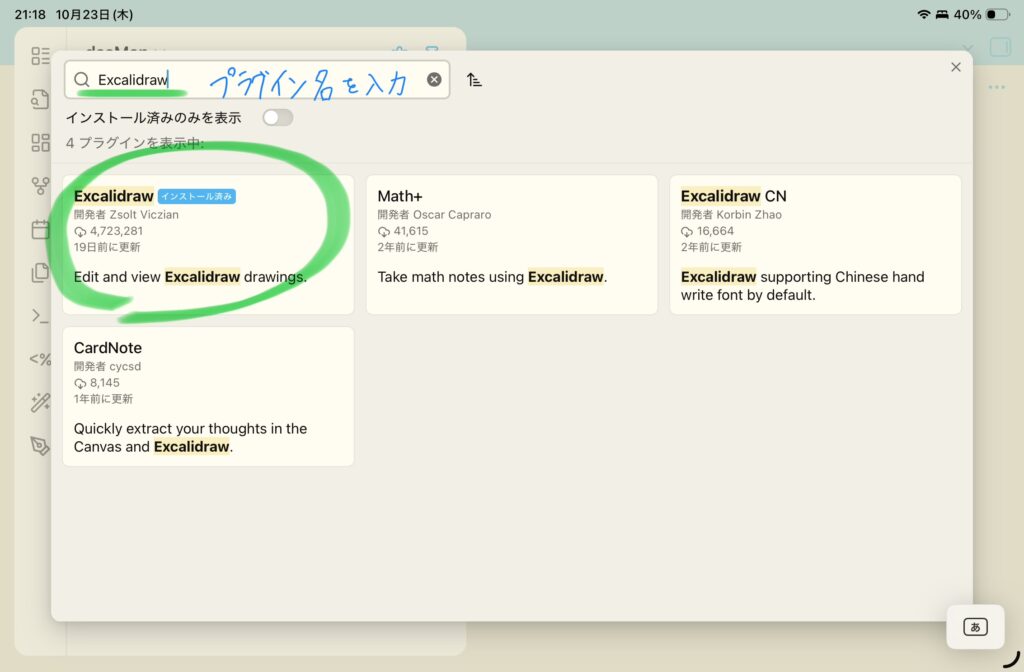
Task: Click the Excalidraw pen nib ribbon icon
Action: click(40, 446)
